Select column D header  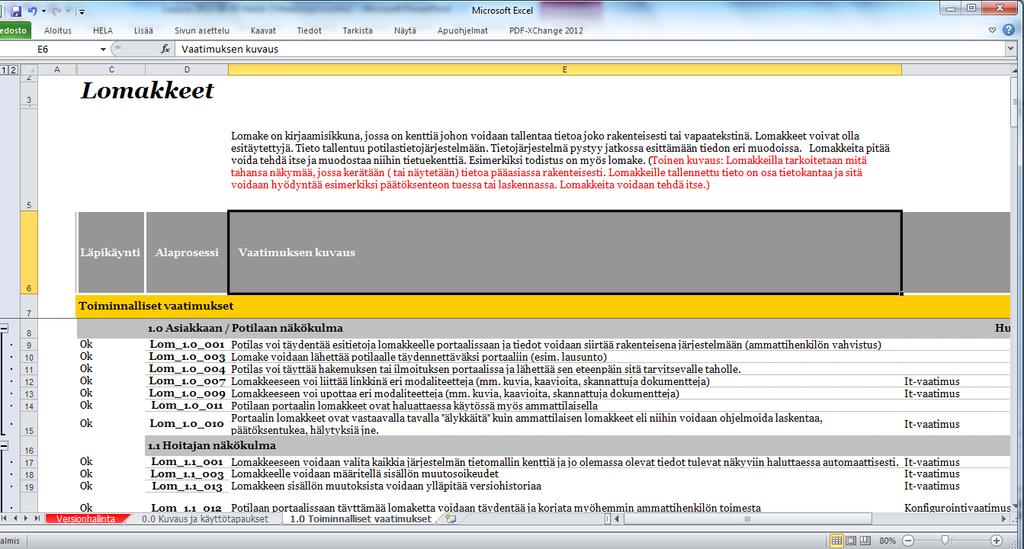click(187, 69)
